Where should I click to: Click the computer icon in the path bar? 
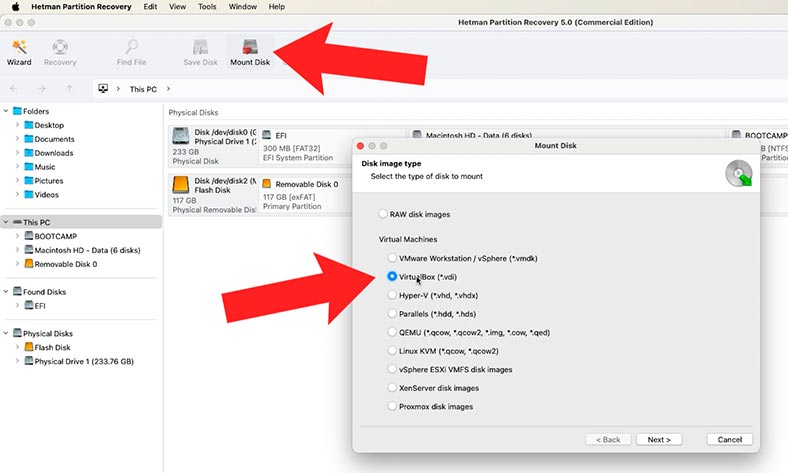[103, 88]
